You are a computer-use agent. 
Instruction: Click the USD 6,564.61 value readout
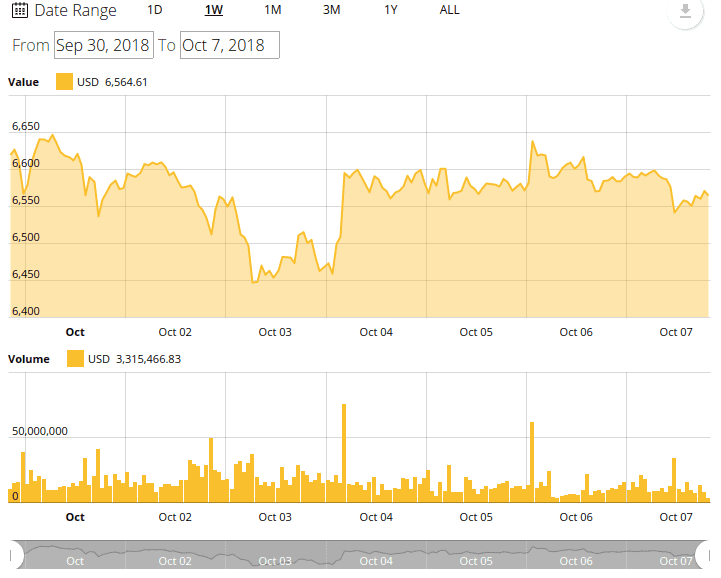(112, 82)
